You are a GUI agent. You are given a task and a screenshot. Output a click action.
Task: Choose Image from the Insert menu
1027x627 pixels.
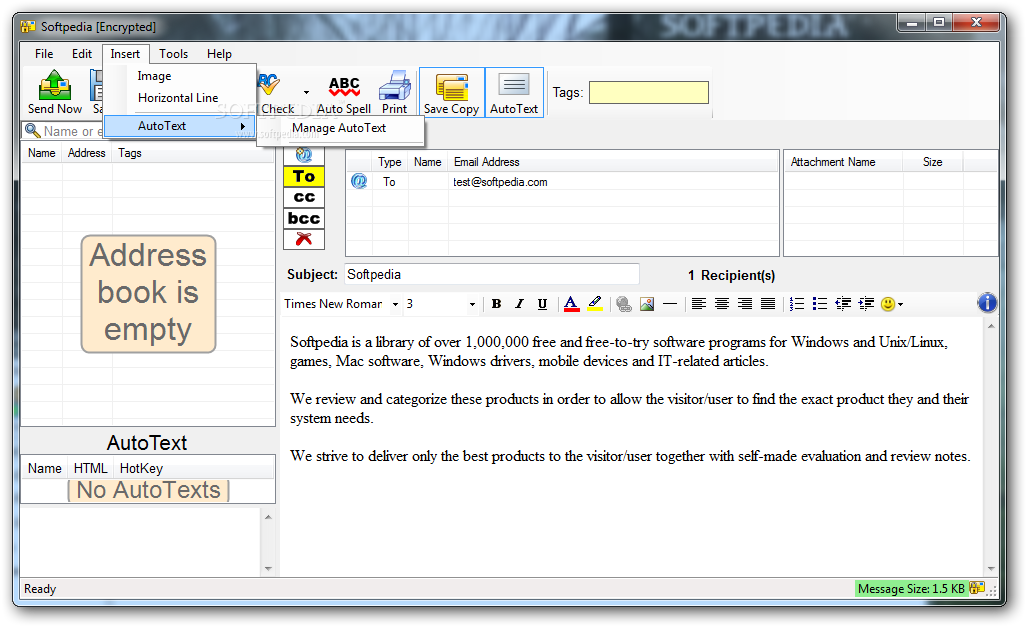179,76
